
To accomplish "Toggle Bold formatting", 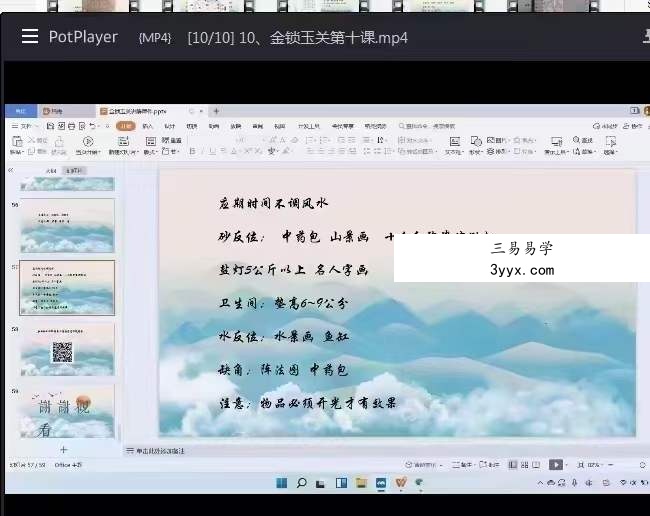I will [192, 152].
